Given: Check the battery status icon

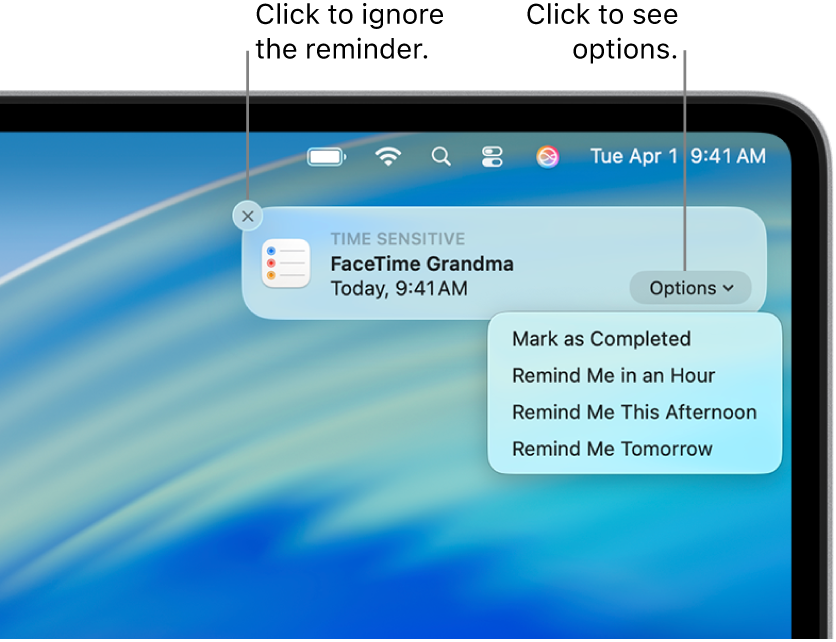Looking at the screenshot, I should (325, 156).
